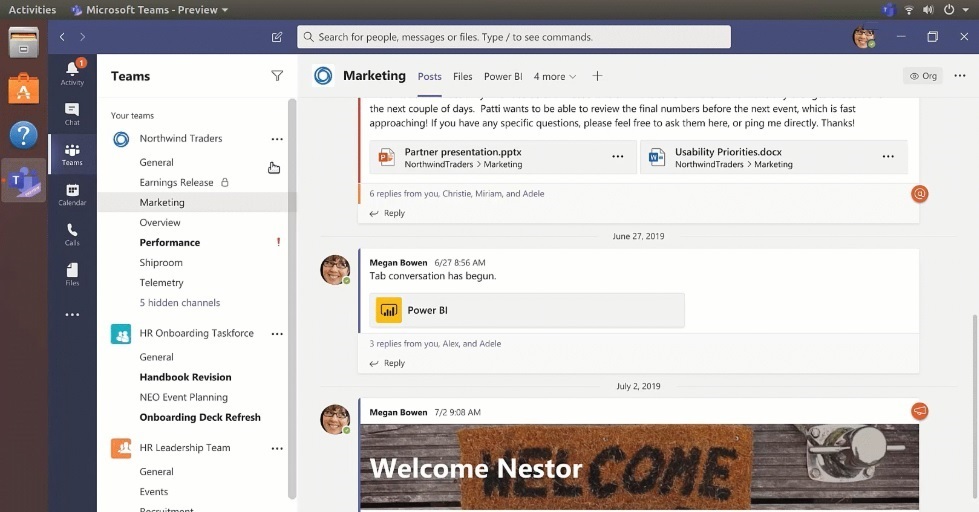Open the NEO Event Planning channel
Screen dimensions: 979x512
click(x=184, y=397)
